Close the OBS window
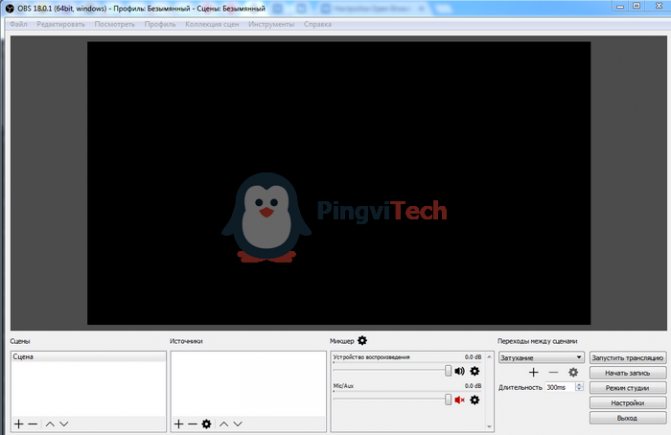 pyautogui.click(x=659, y=6)
